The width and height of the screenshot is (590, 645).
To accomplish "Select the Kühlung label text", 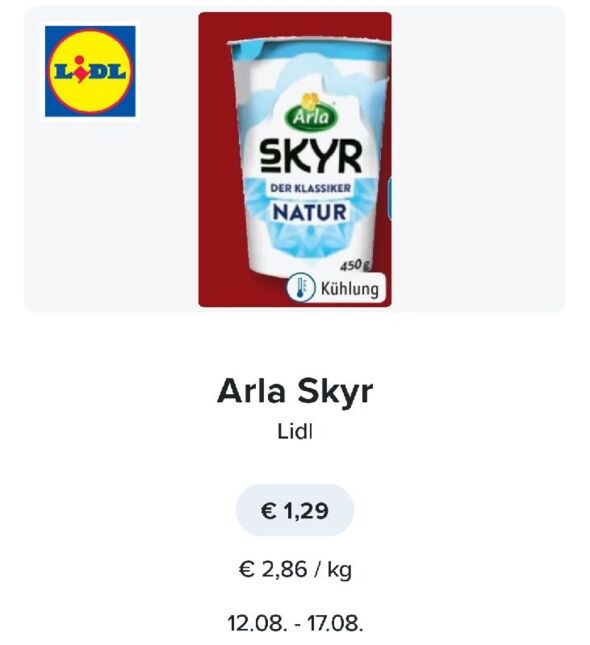I will click(x=349, y=288).
